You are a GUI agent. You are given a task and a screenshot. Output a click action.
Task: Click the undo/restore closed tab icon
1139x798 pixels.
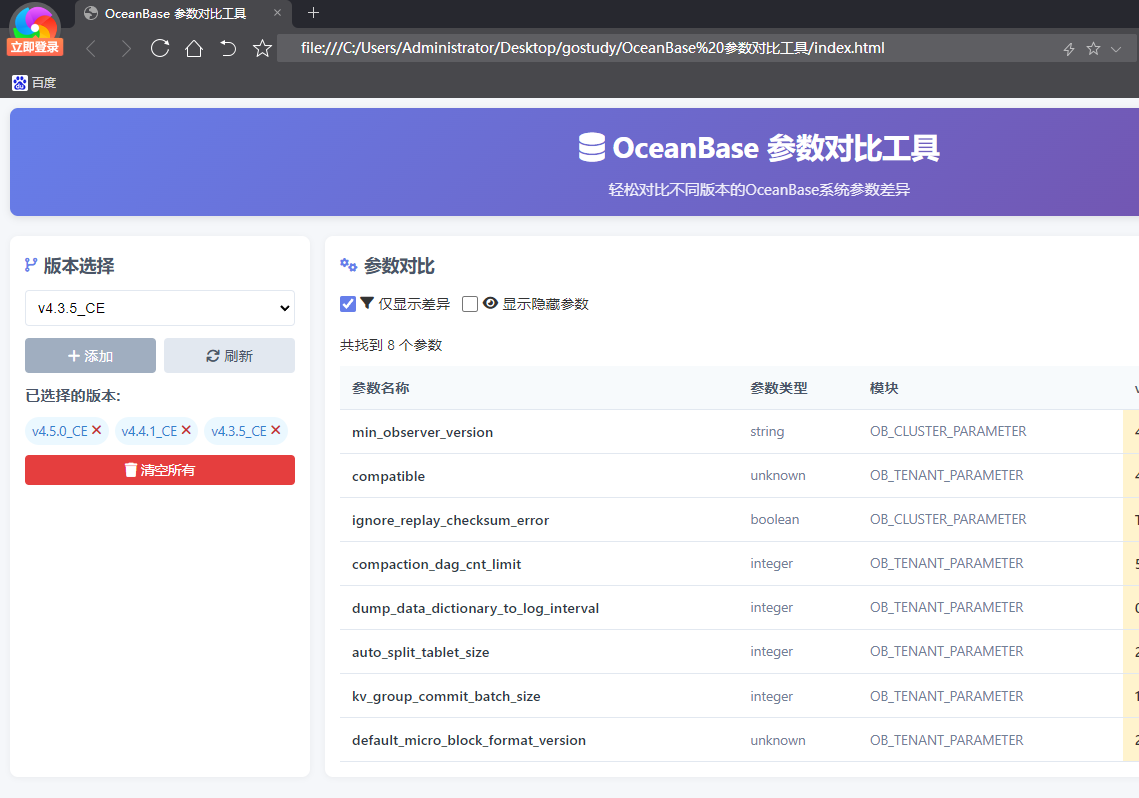[x=228, y=49]
